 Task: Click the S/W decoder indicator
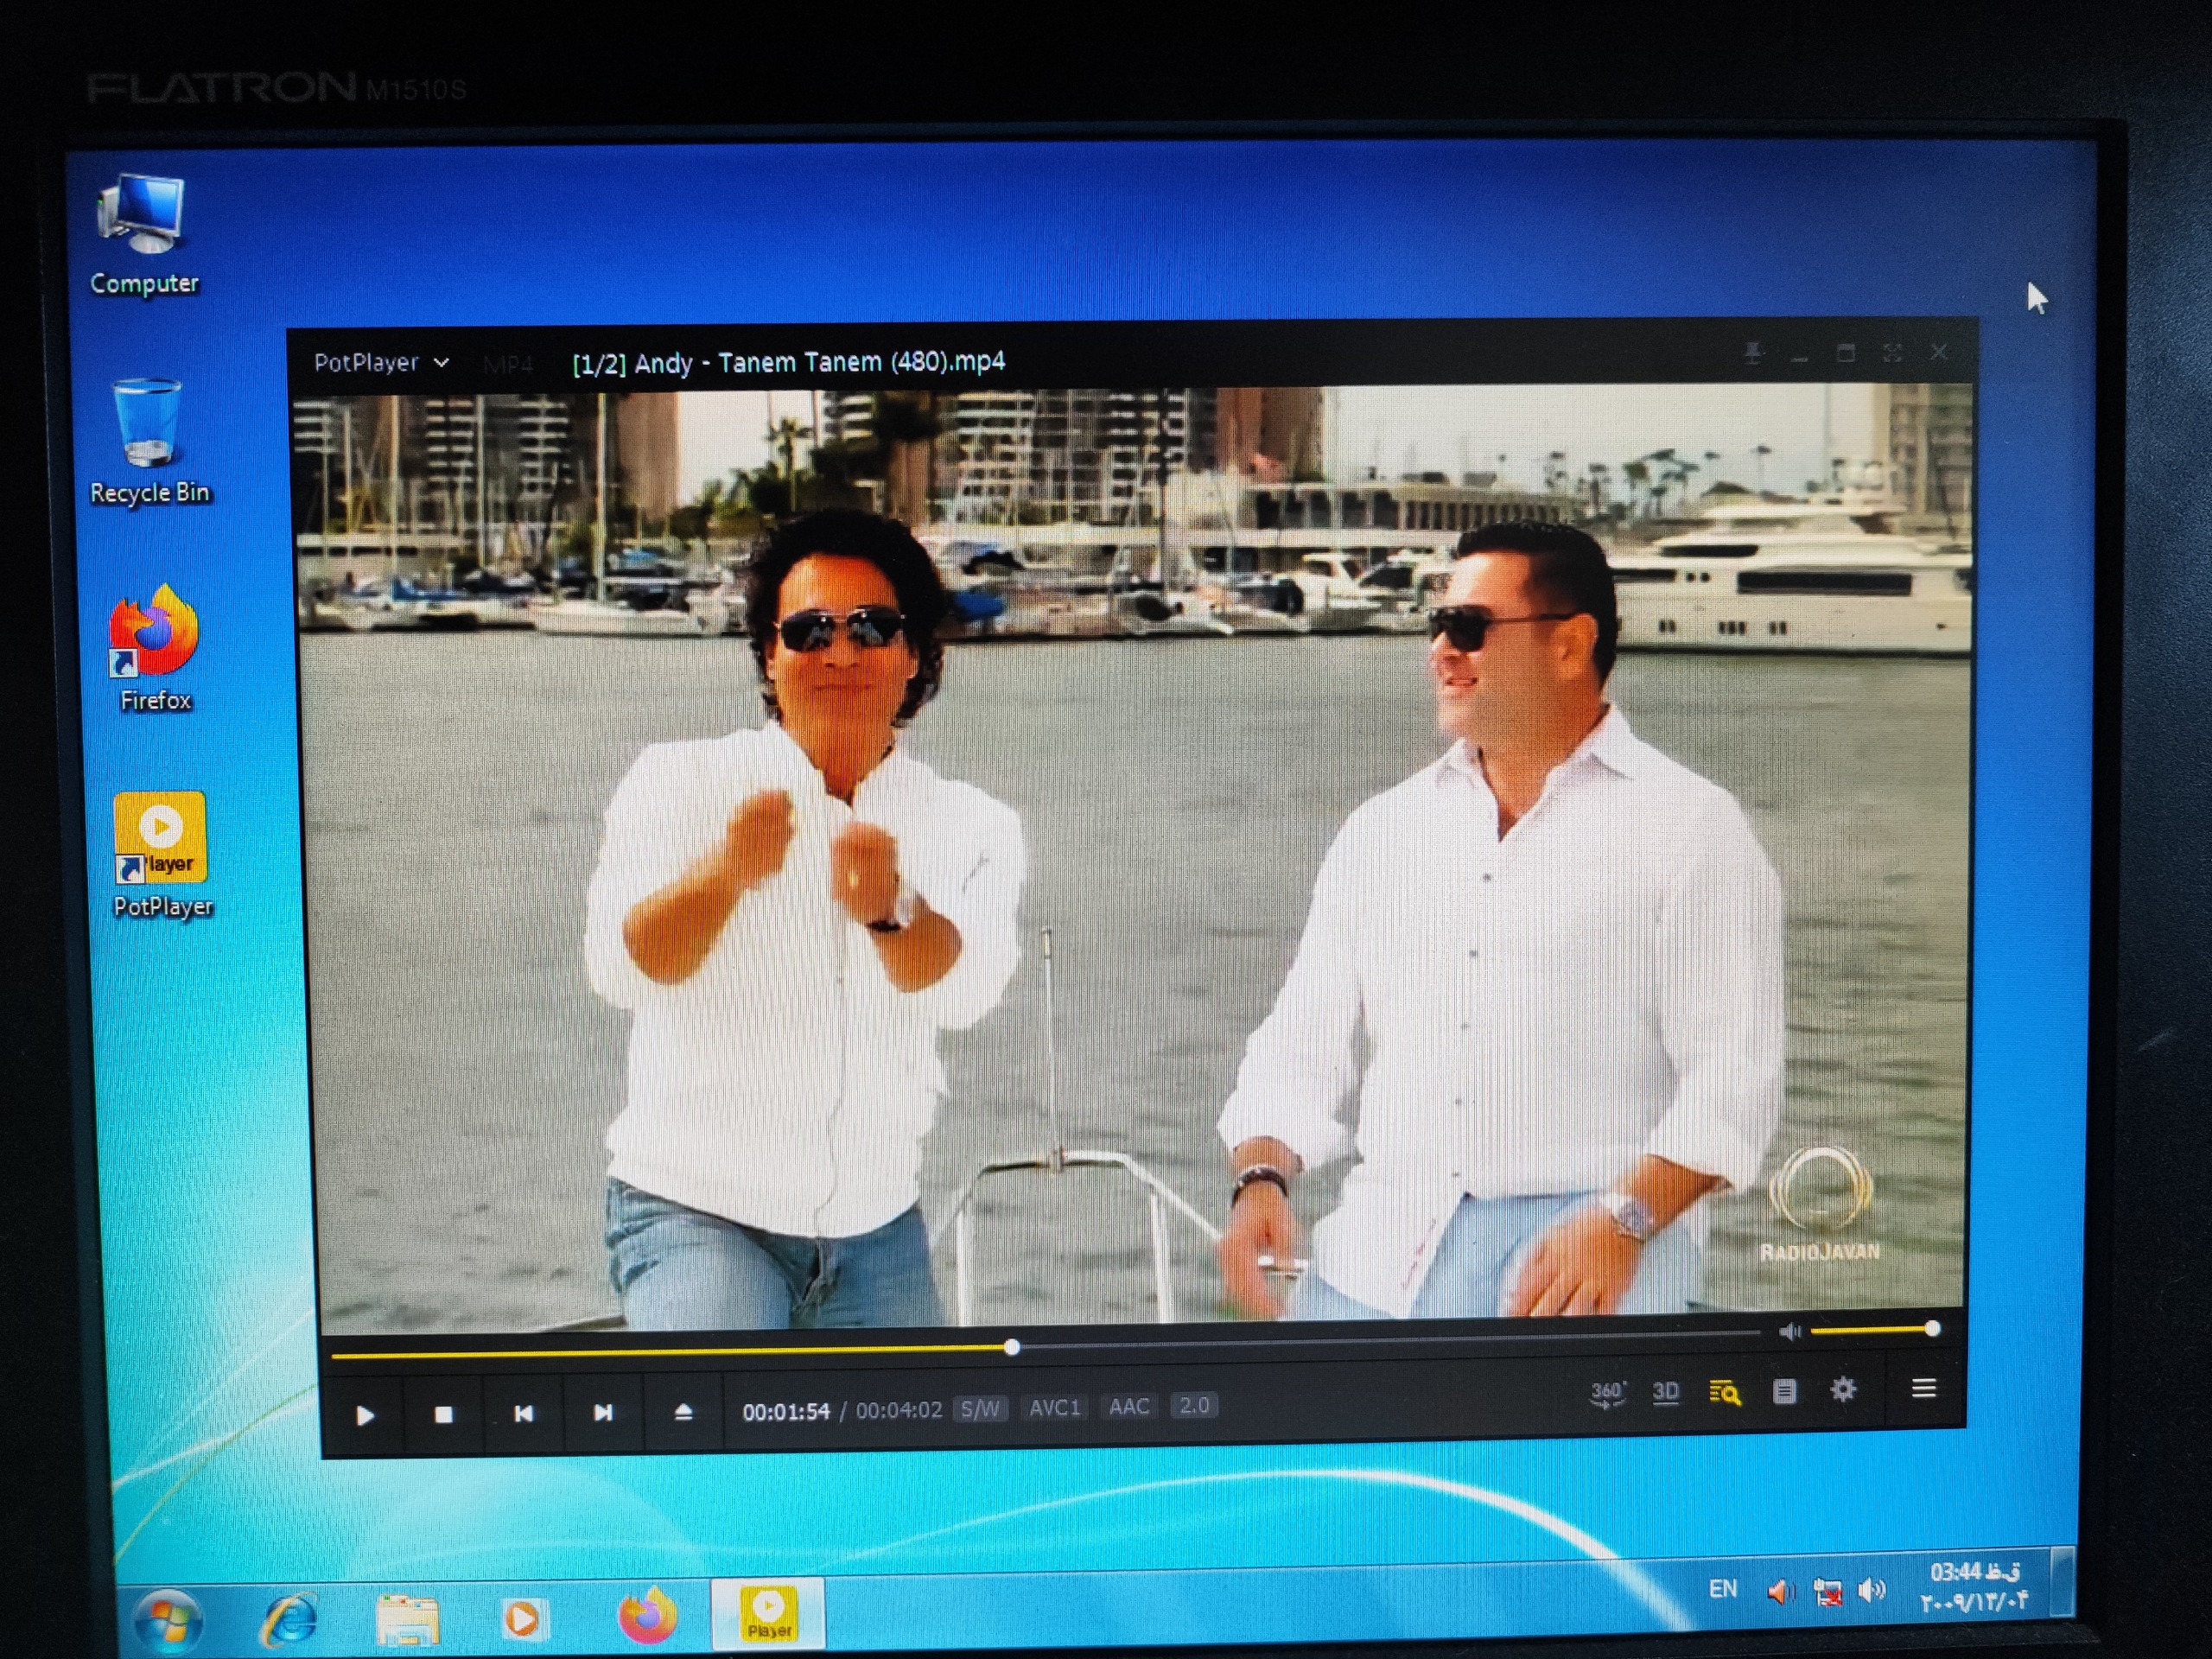[979, 1408]
